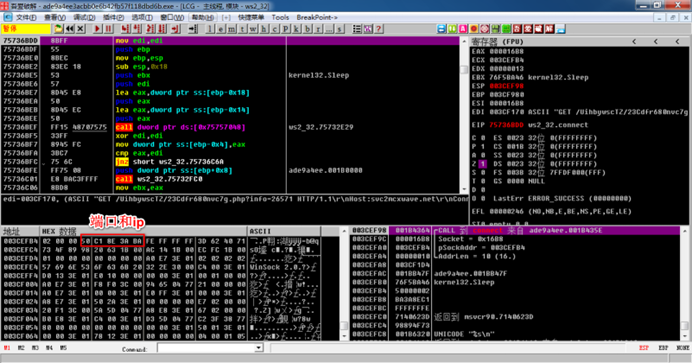Image resolution: width=692 pixels, height=363 pixels.
Task: Select call dword ptr ds:[0x75757040] instruction
Action: click(x=180, y=127)
